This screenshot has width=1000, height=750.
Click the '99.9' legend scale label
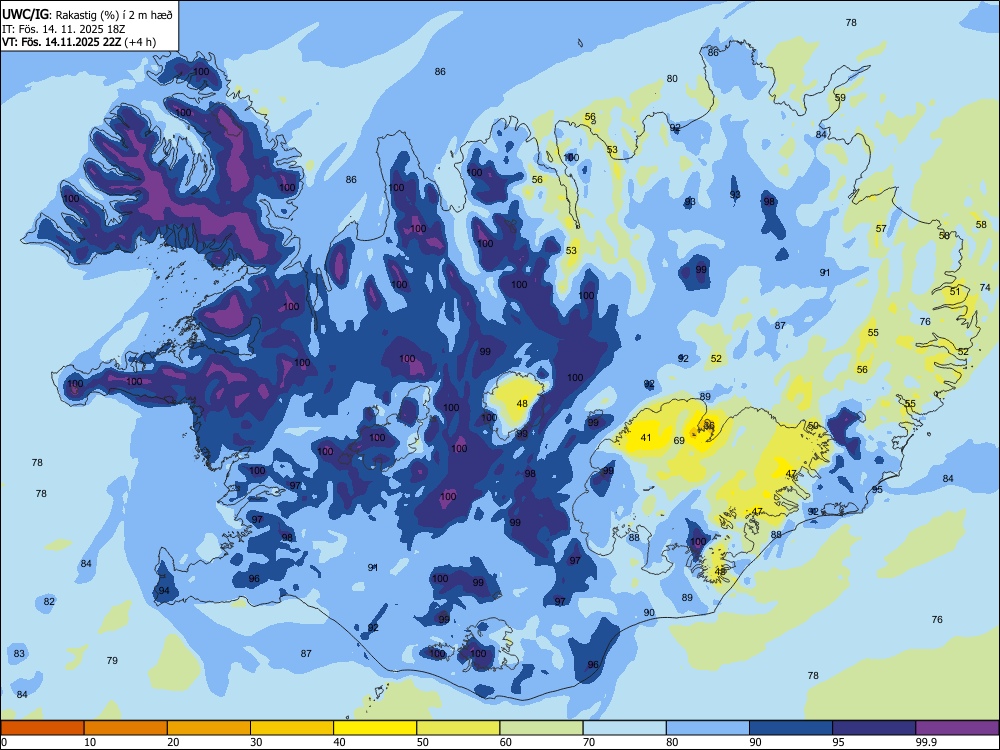925,742
